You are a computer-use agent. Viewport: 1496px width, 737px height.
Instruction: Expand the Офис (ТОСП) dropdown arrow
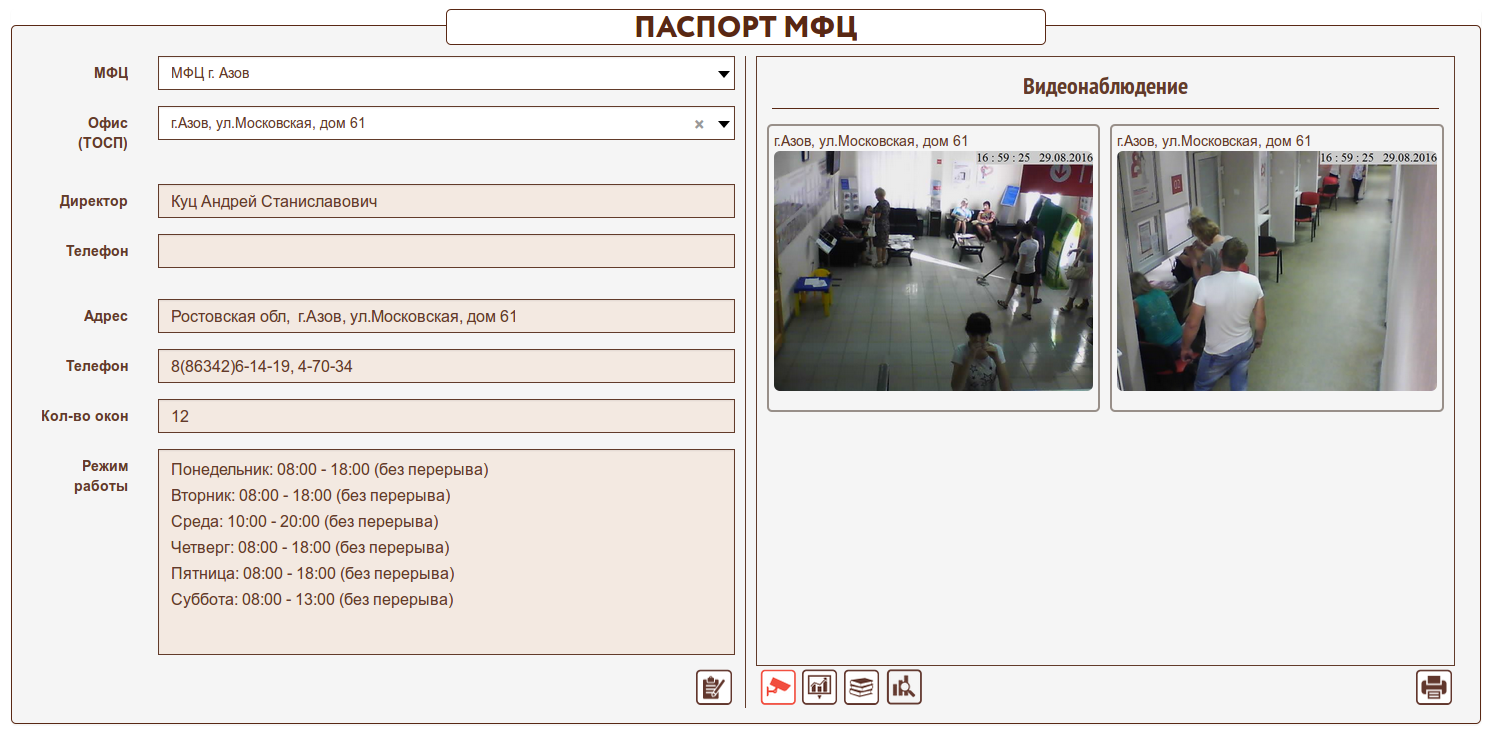coord(723,124)
